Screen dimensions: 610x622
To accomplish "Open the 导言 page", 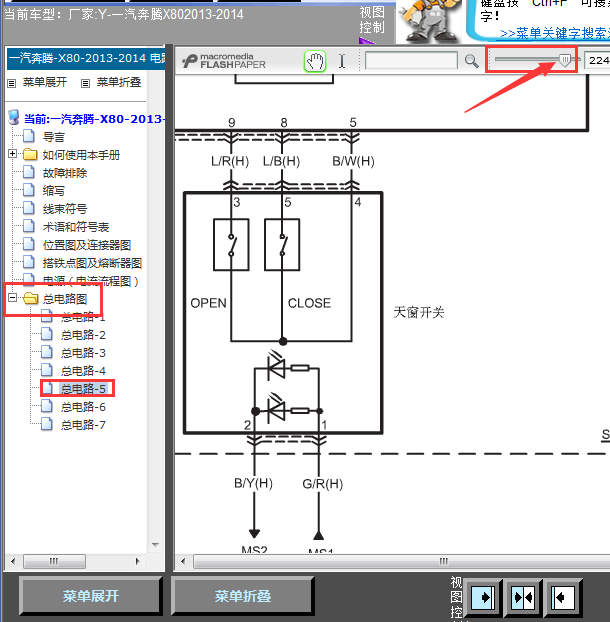I will pos(54,137).
